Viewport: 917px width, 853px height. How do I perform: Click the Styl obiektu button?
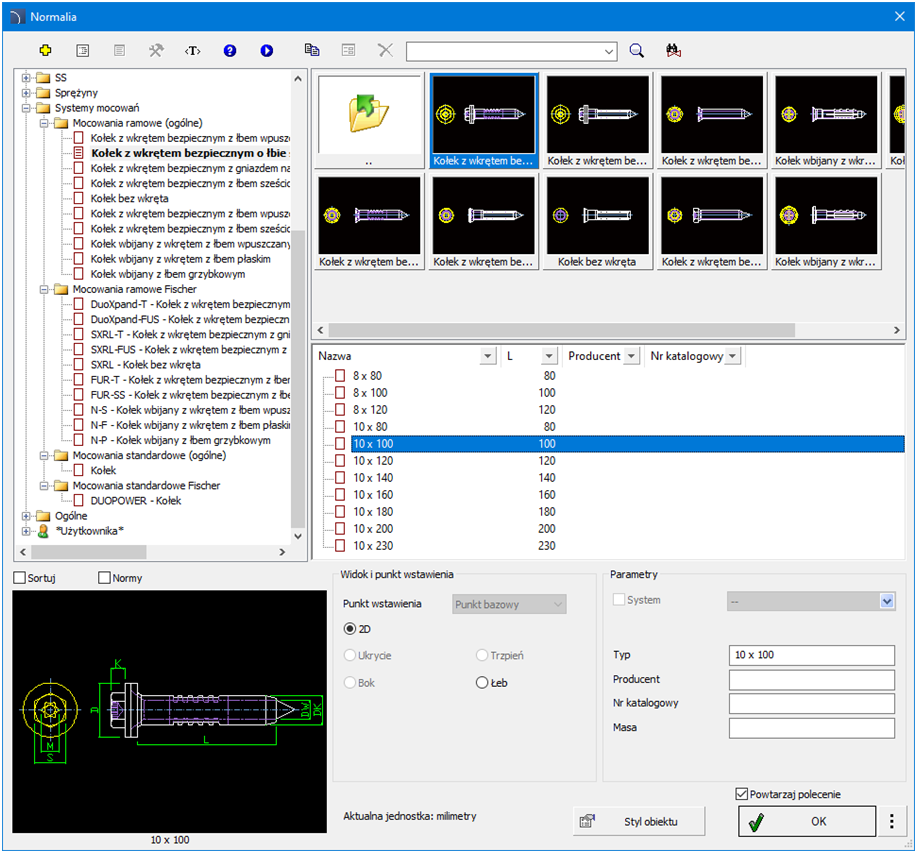639,821
